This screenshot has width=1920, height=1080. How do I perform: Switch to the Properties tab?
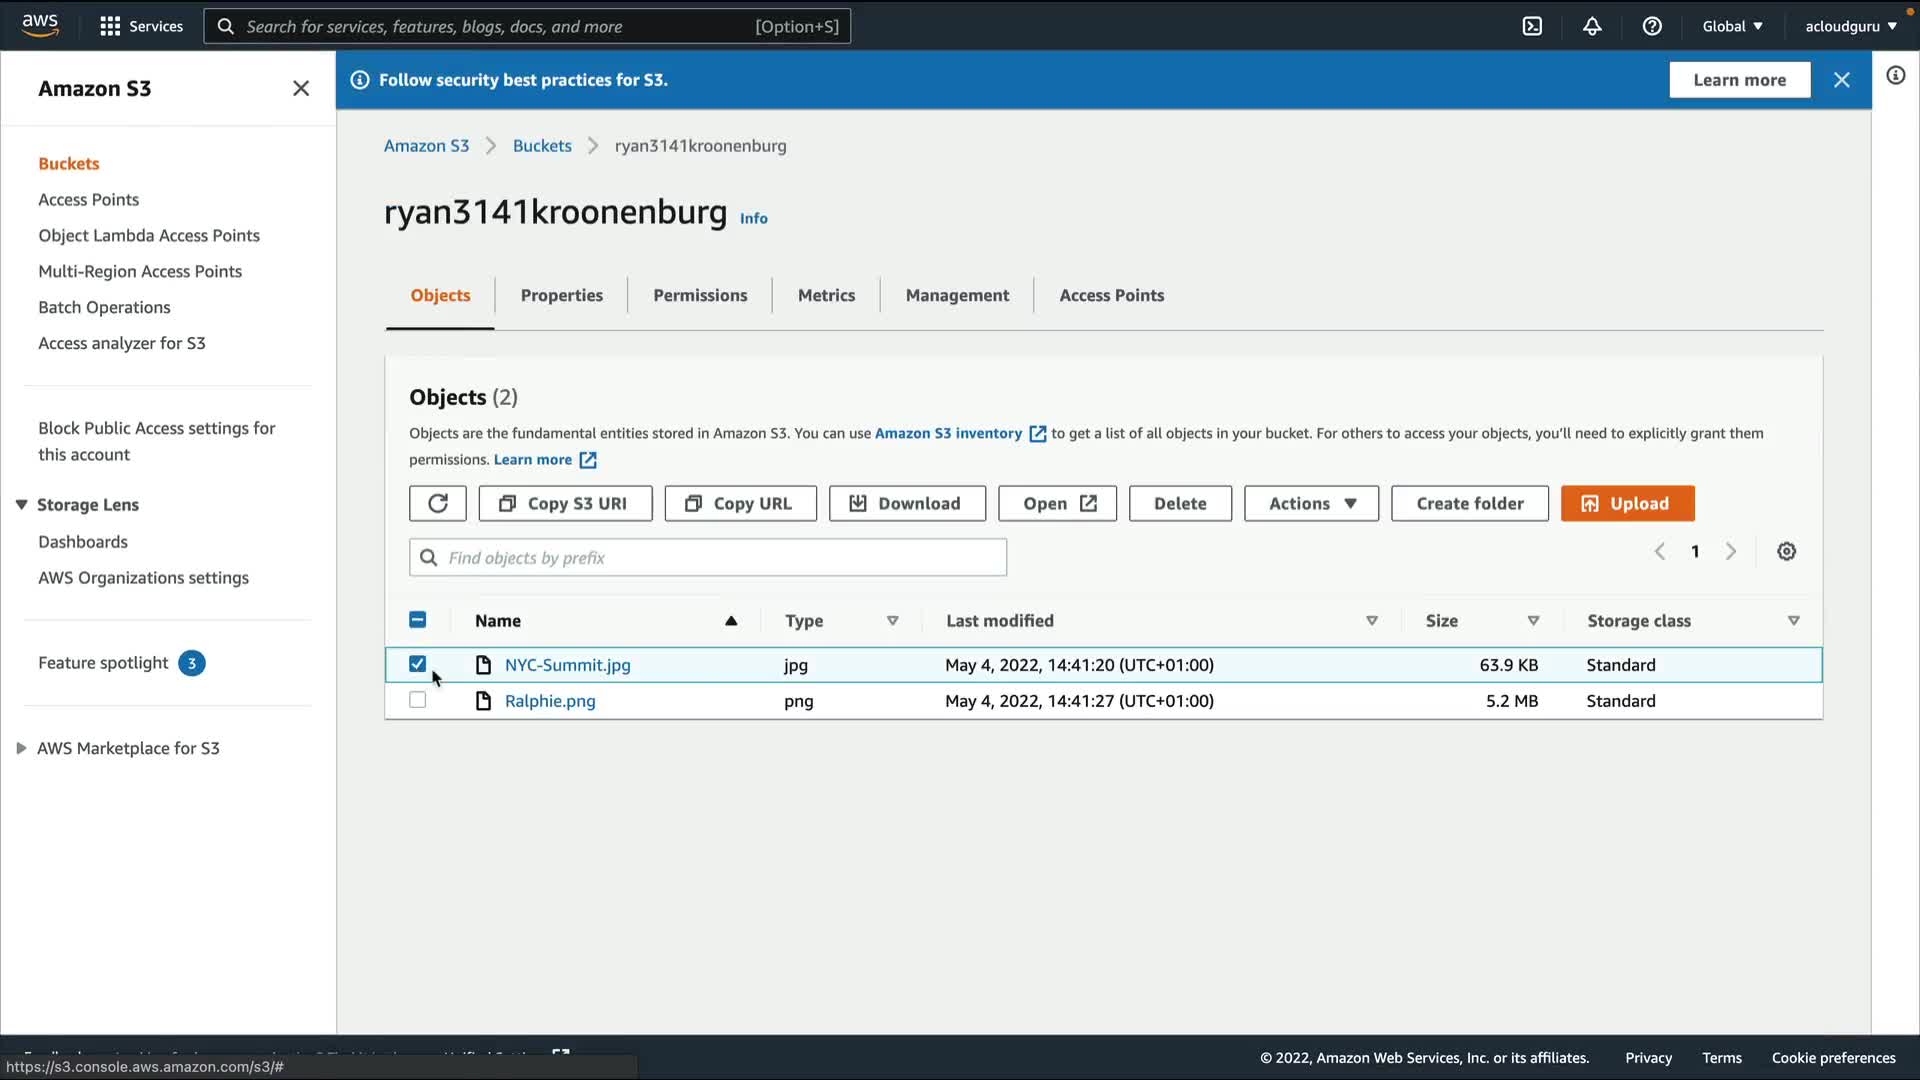(561, 295)
